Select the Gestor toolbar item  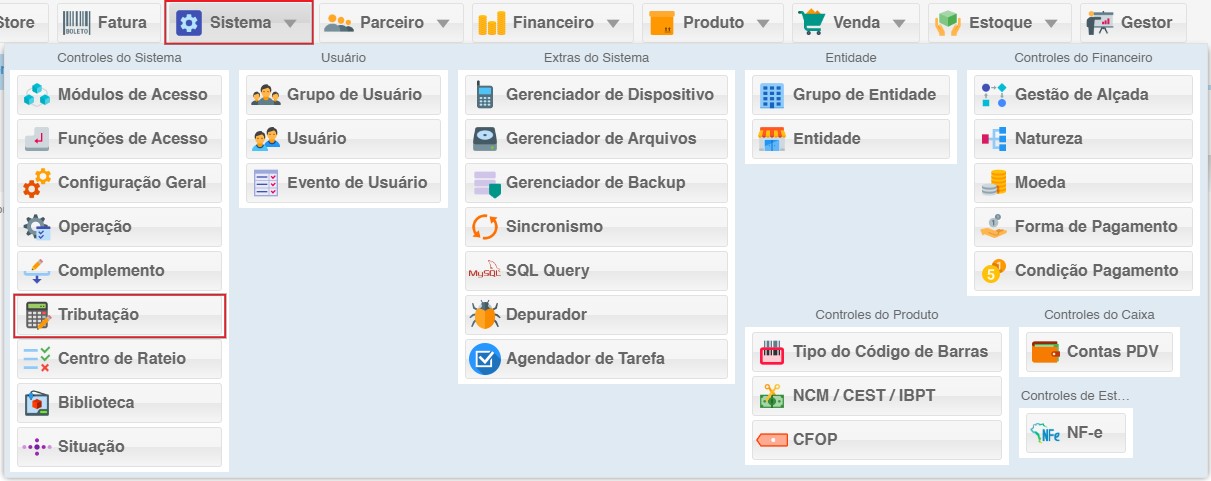click(1132, 23)
